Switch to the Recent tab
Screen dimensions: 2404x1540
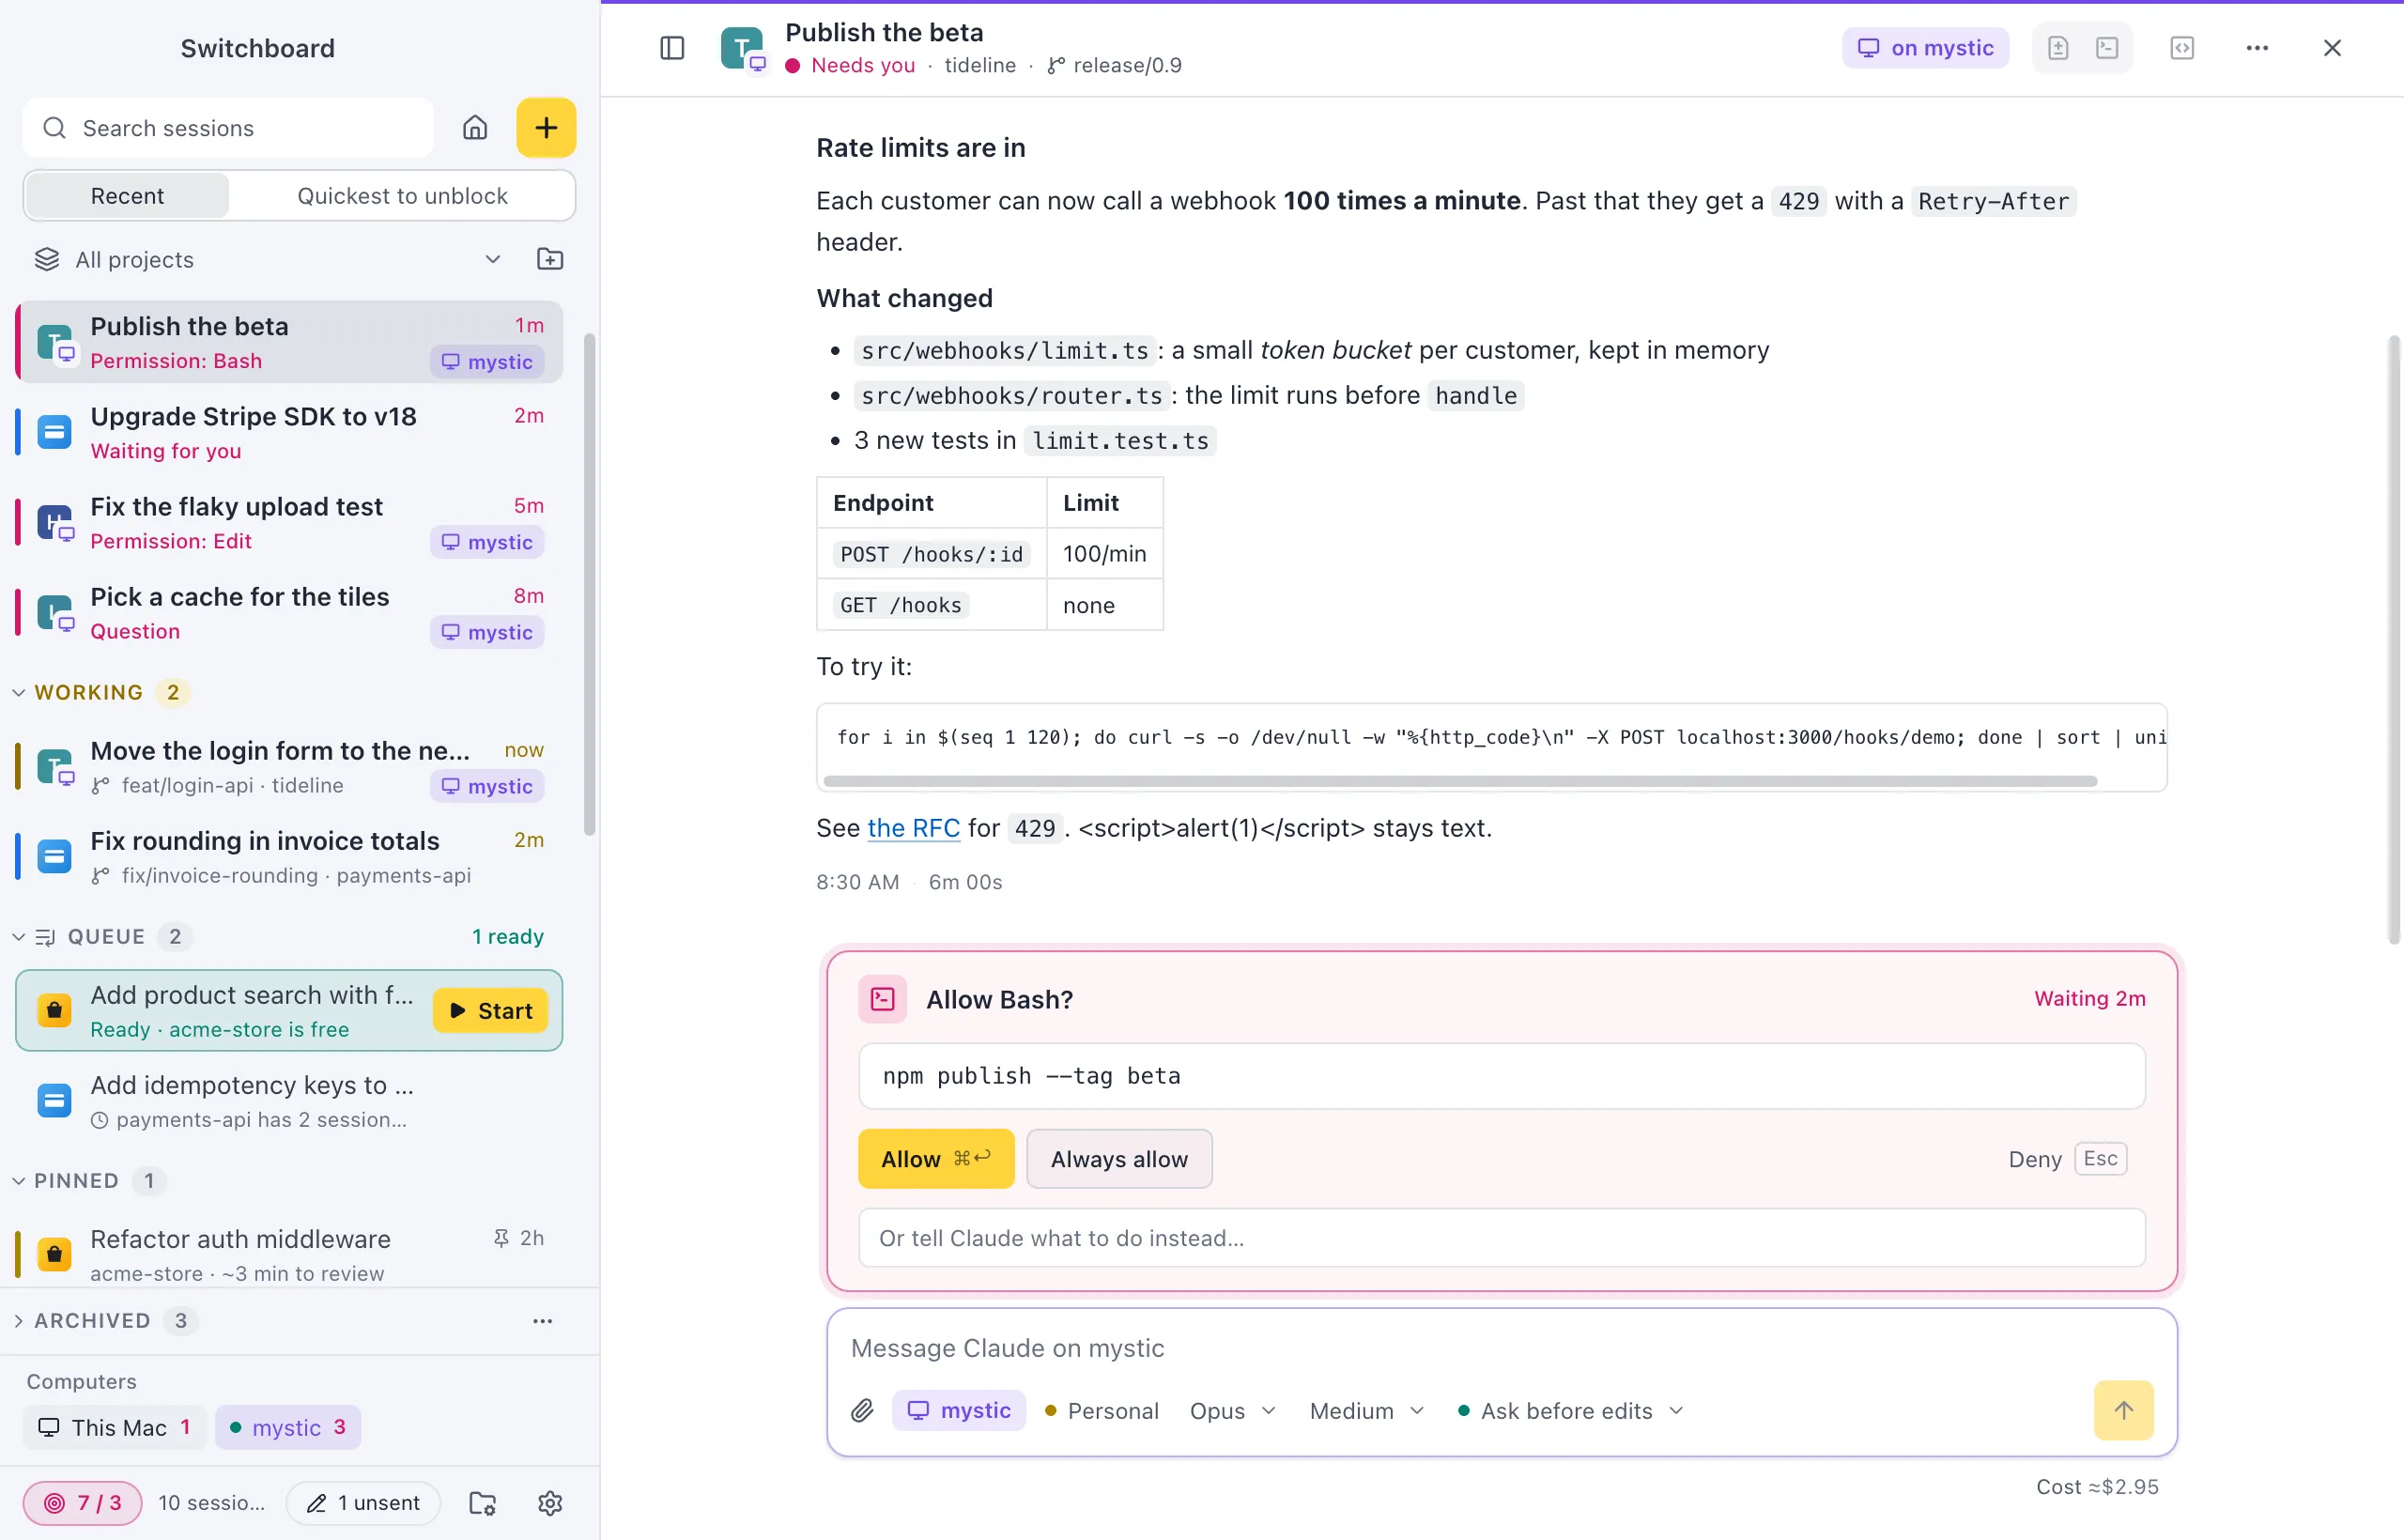127,196
